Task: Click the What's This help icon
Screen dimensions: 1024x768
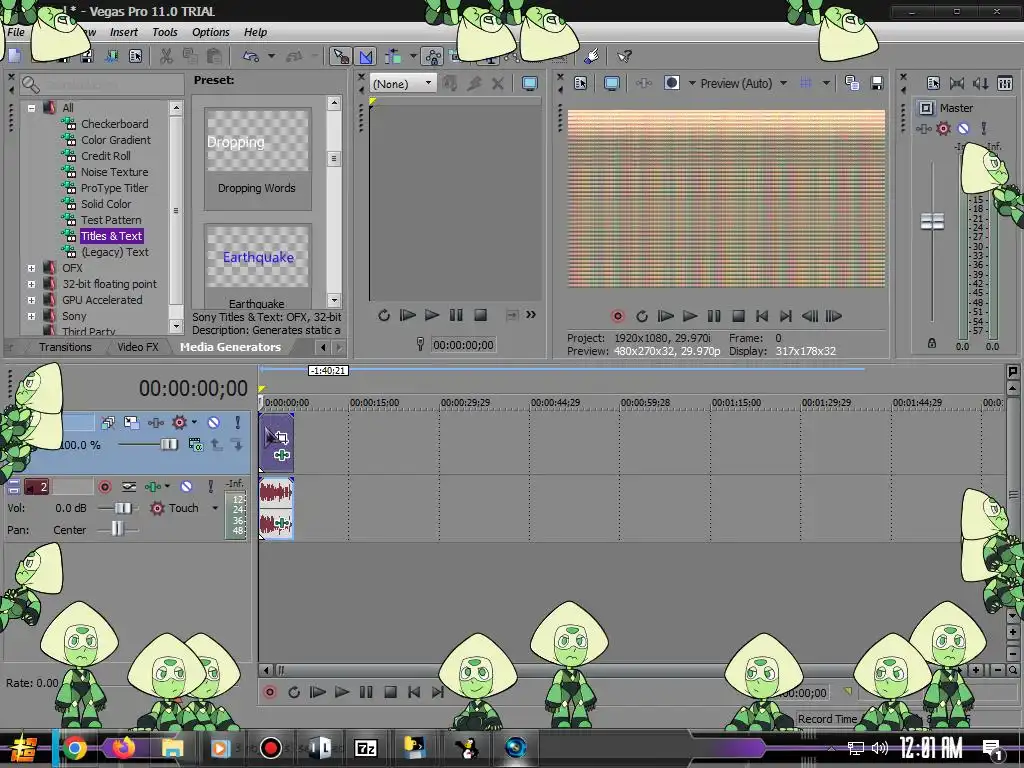Action: tap(624, 56)
